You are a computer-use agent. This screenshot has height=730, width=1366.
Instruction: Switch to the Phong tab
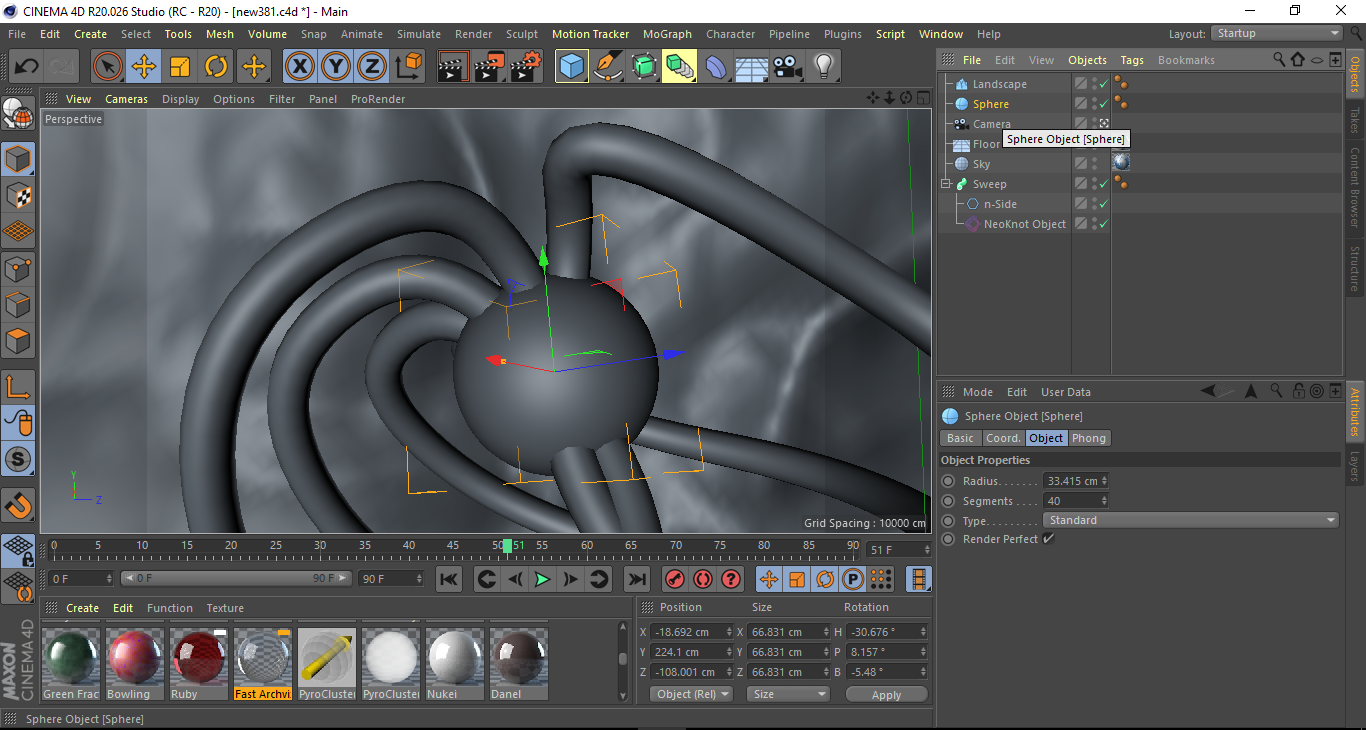point(1089,438)
